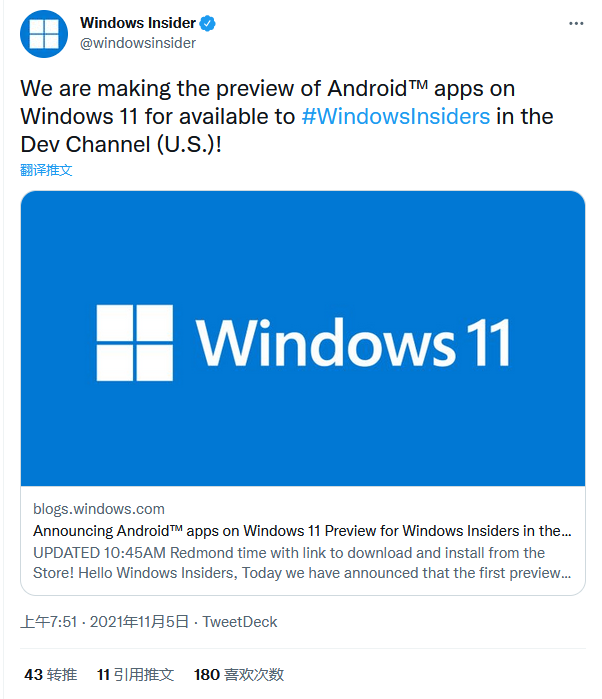
Task: Click the Windows logo in the card image
Action: tap(135, 343)
